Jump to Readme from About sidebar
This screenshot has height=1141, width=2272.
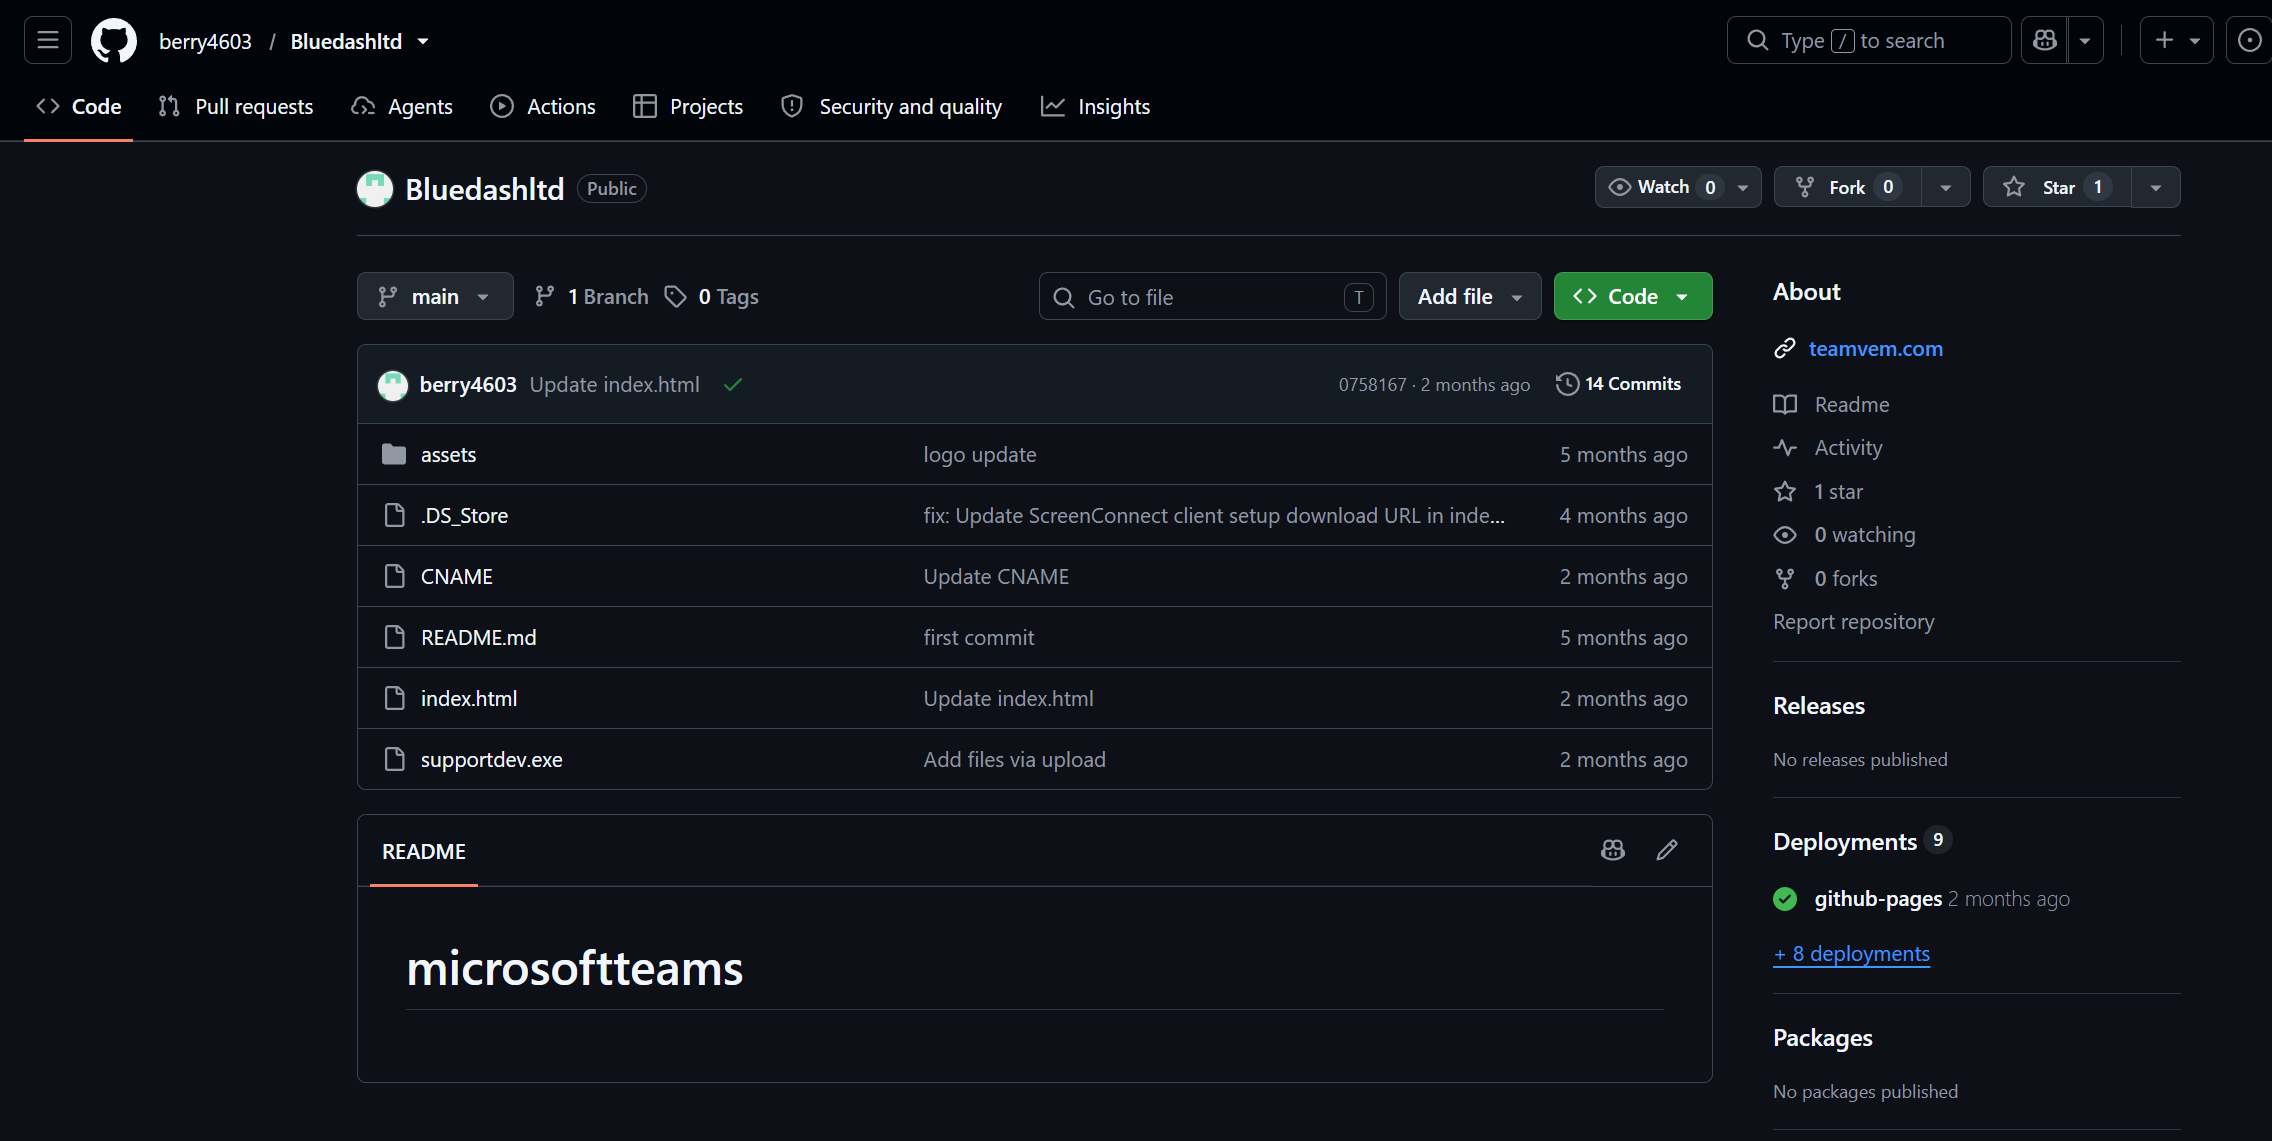coord(1851,404)
